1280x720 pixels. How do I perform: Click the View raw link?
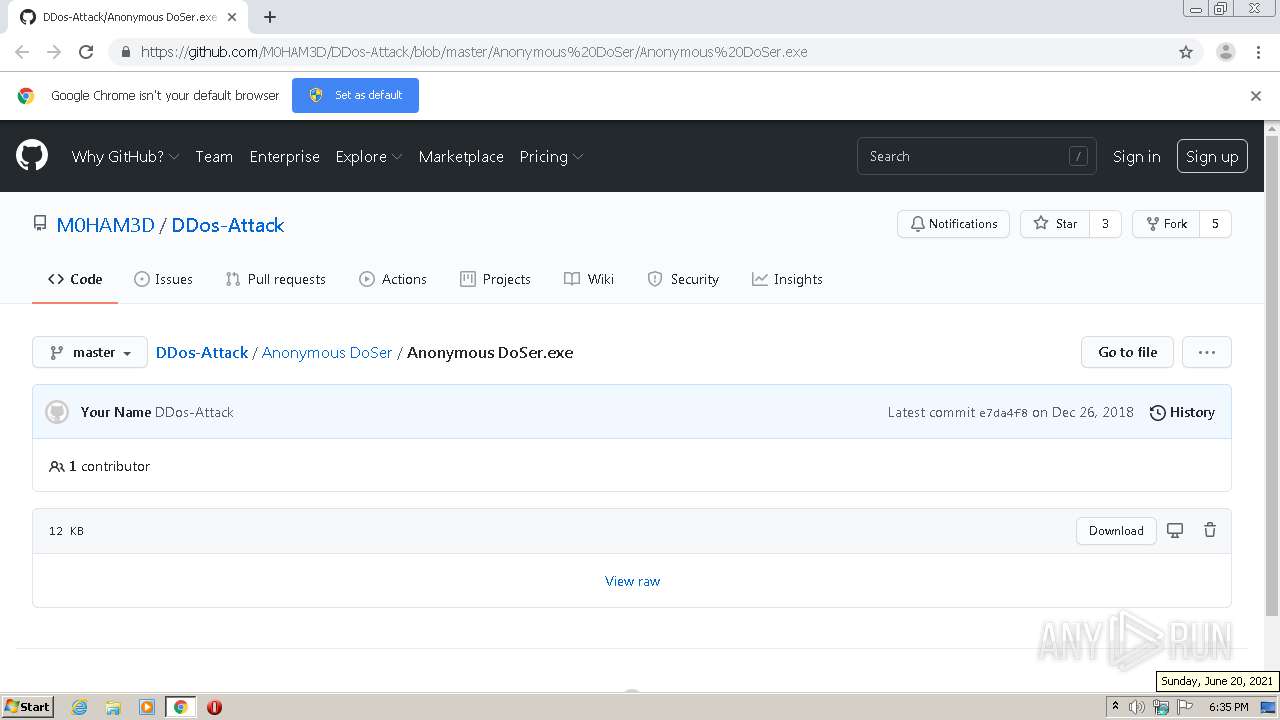tap(632, 581)
